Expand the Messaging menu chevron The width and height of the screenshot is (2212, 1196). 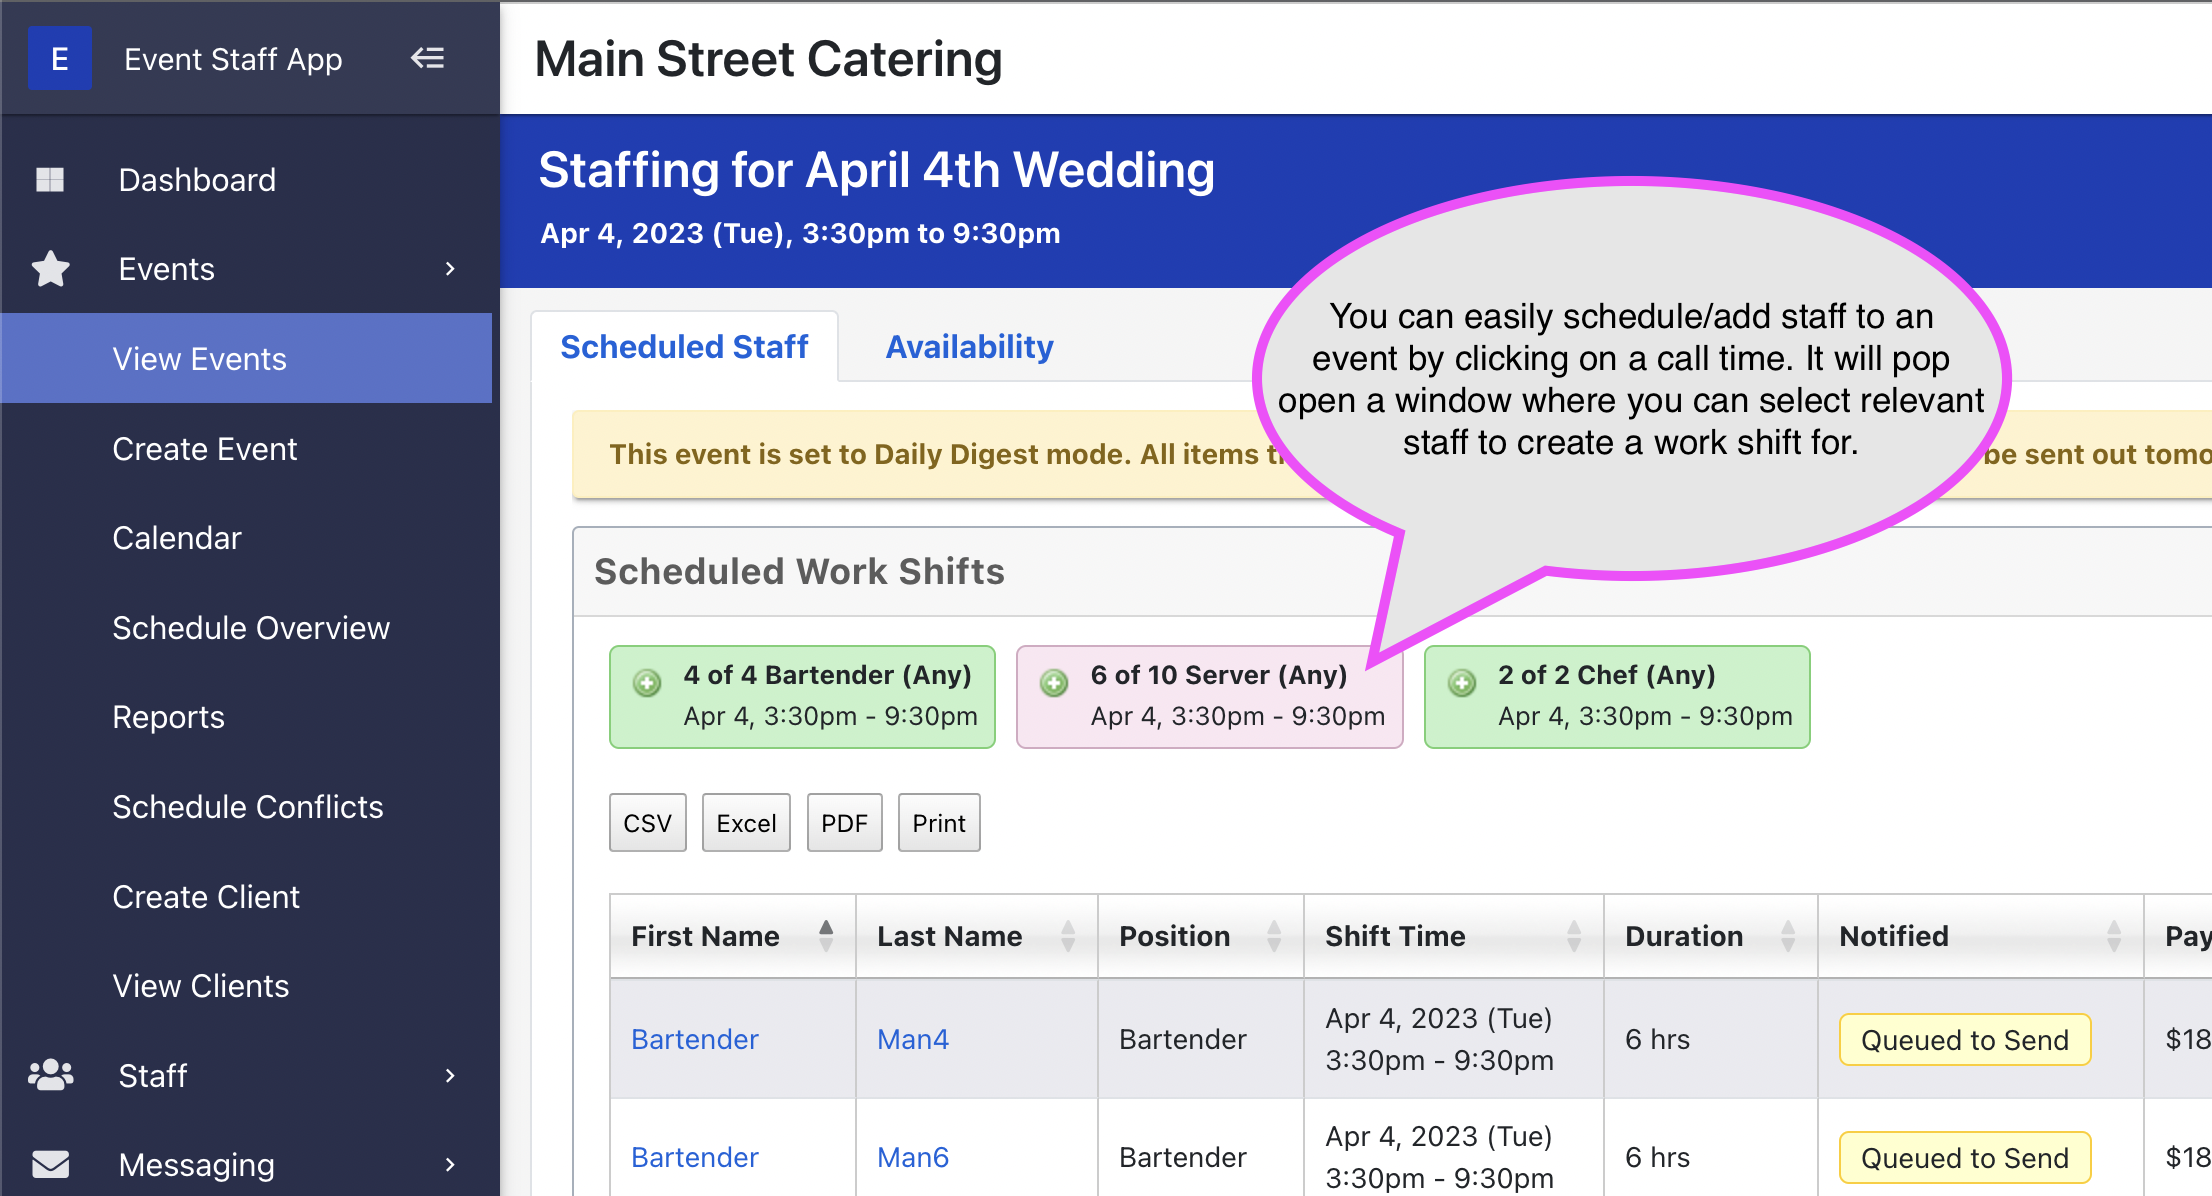(450, 1164)
